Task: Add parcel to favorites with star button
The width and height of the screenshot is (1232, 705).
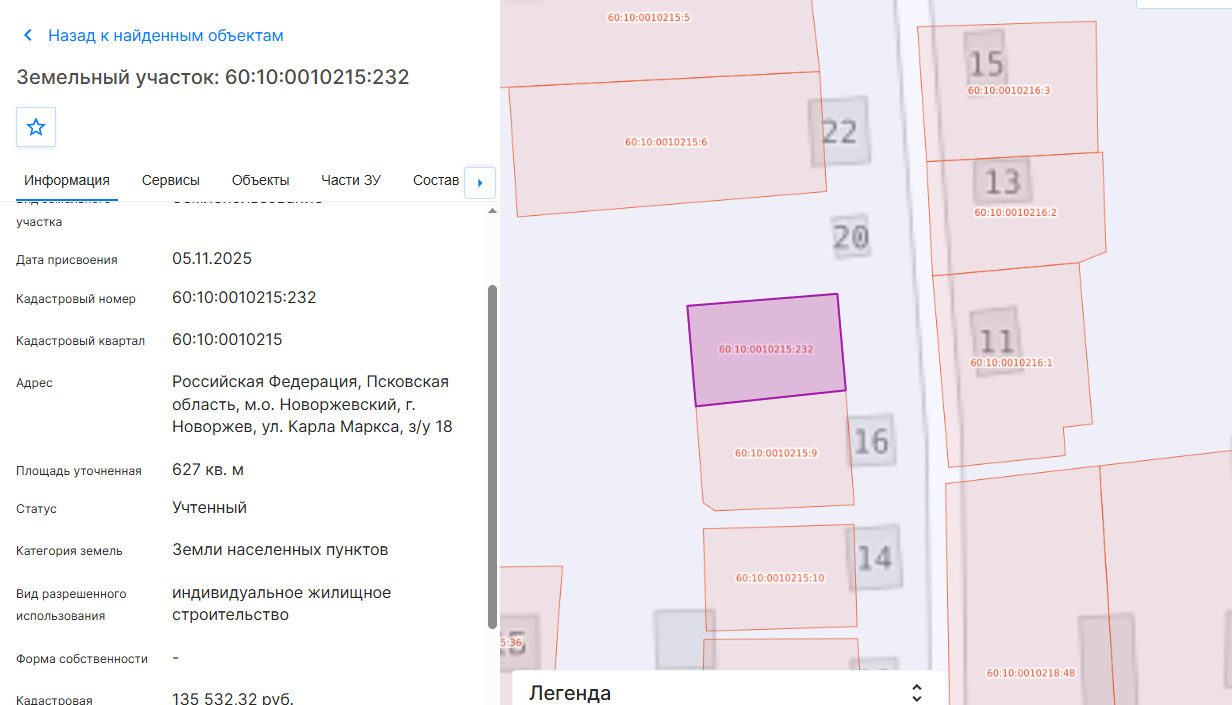Action: [36, 127]
